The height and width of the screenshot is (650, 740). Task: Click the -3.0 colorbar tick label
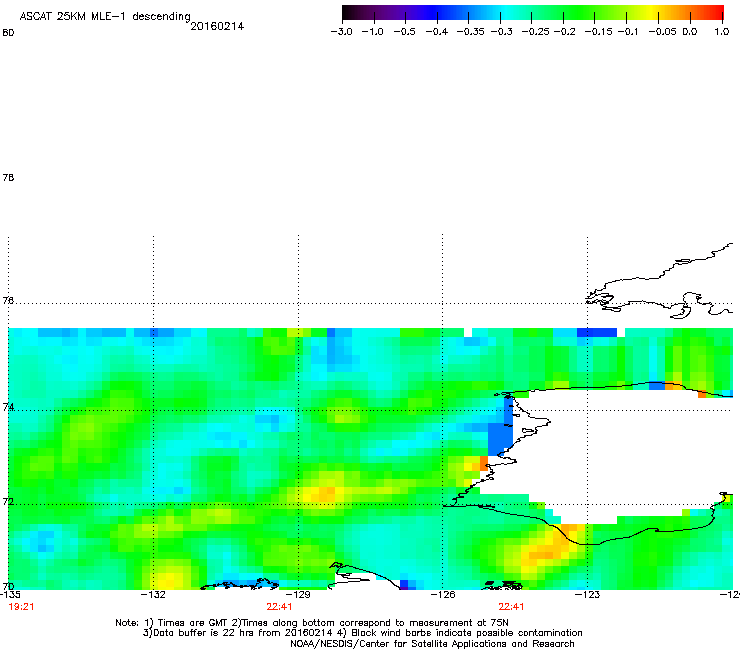[x=341, y=32]
